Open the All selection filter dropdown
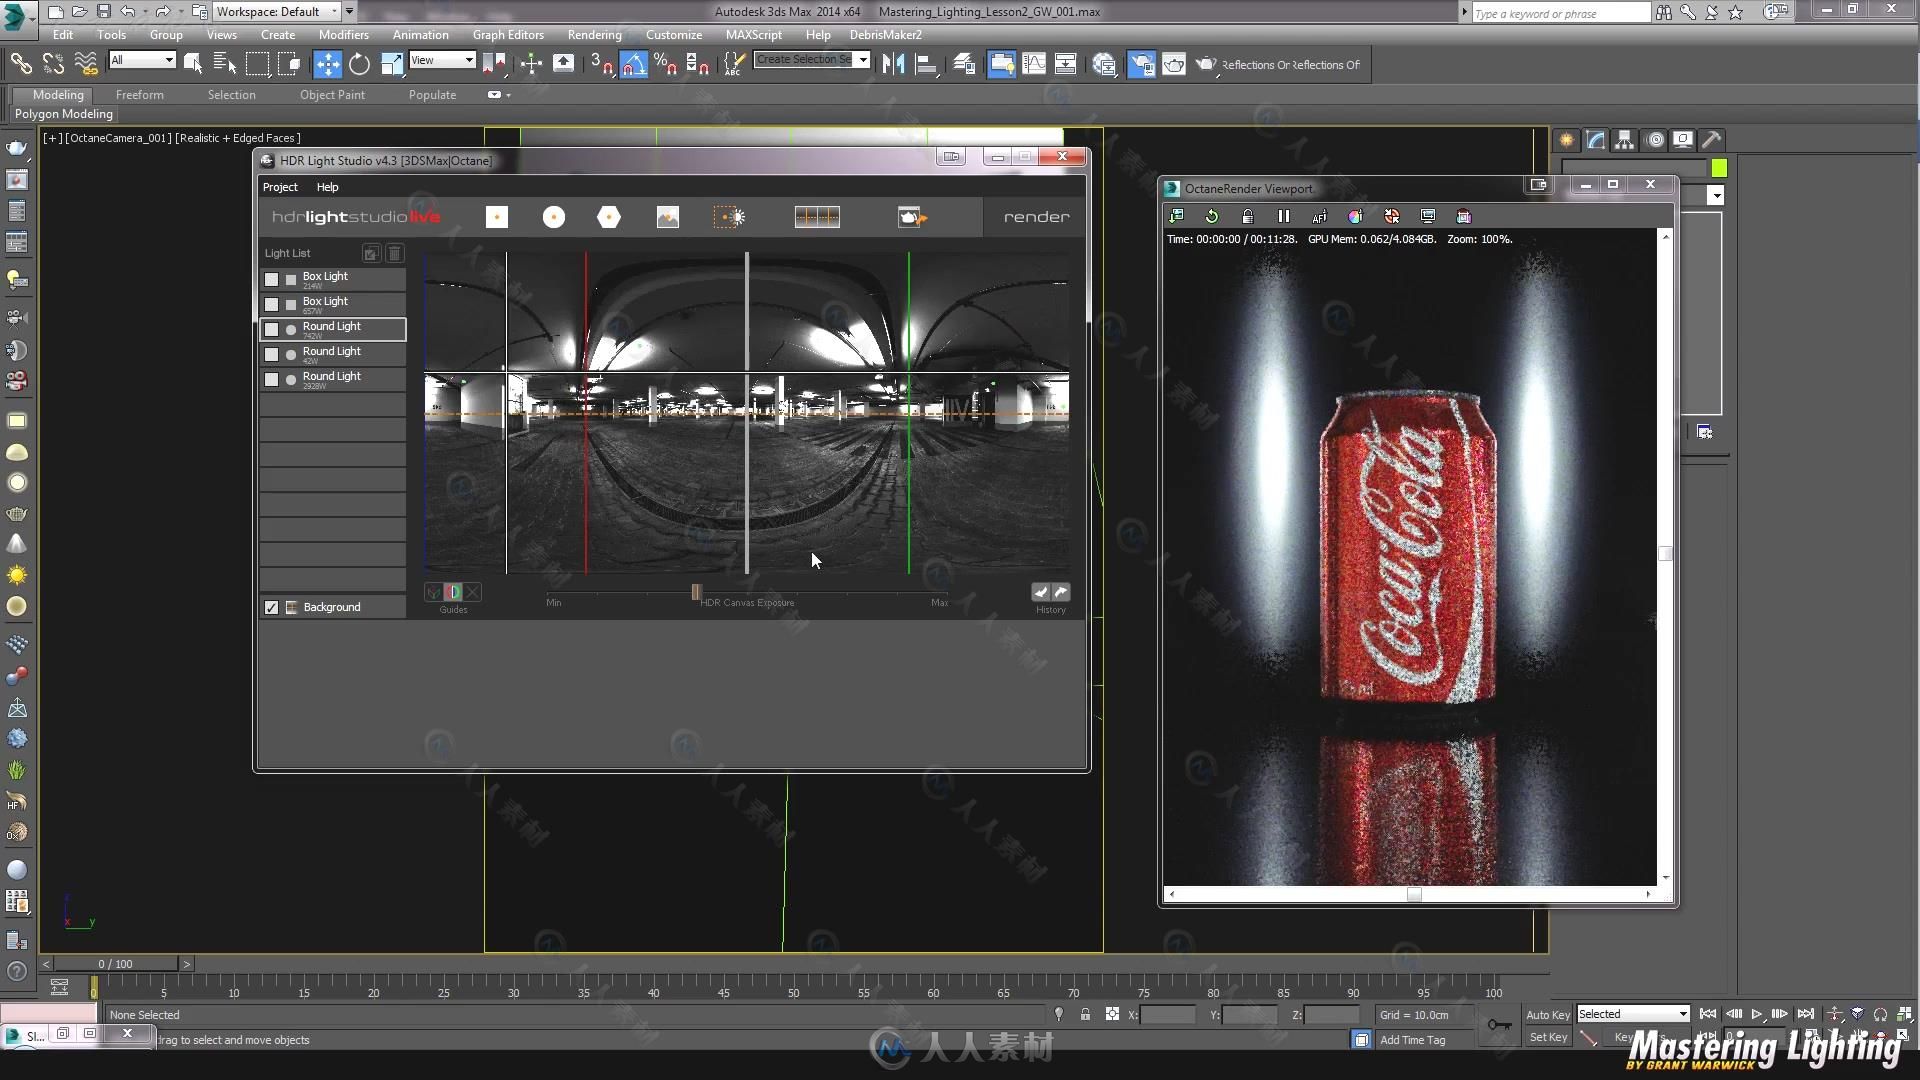1920x1080 pixels. point(142,60)
